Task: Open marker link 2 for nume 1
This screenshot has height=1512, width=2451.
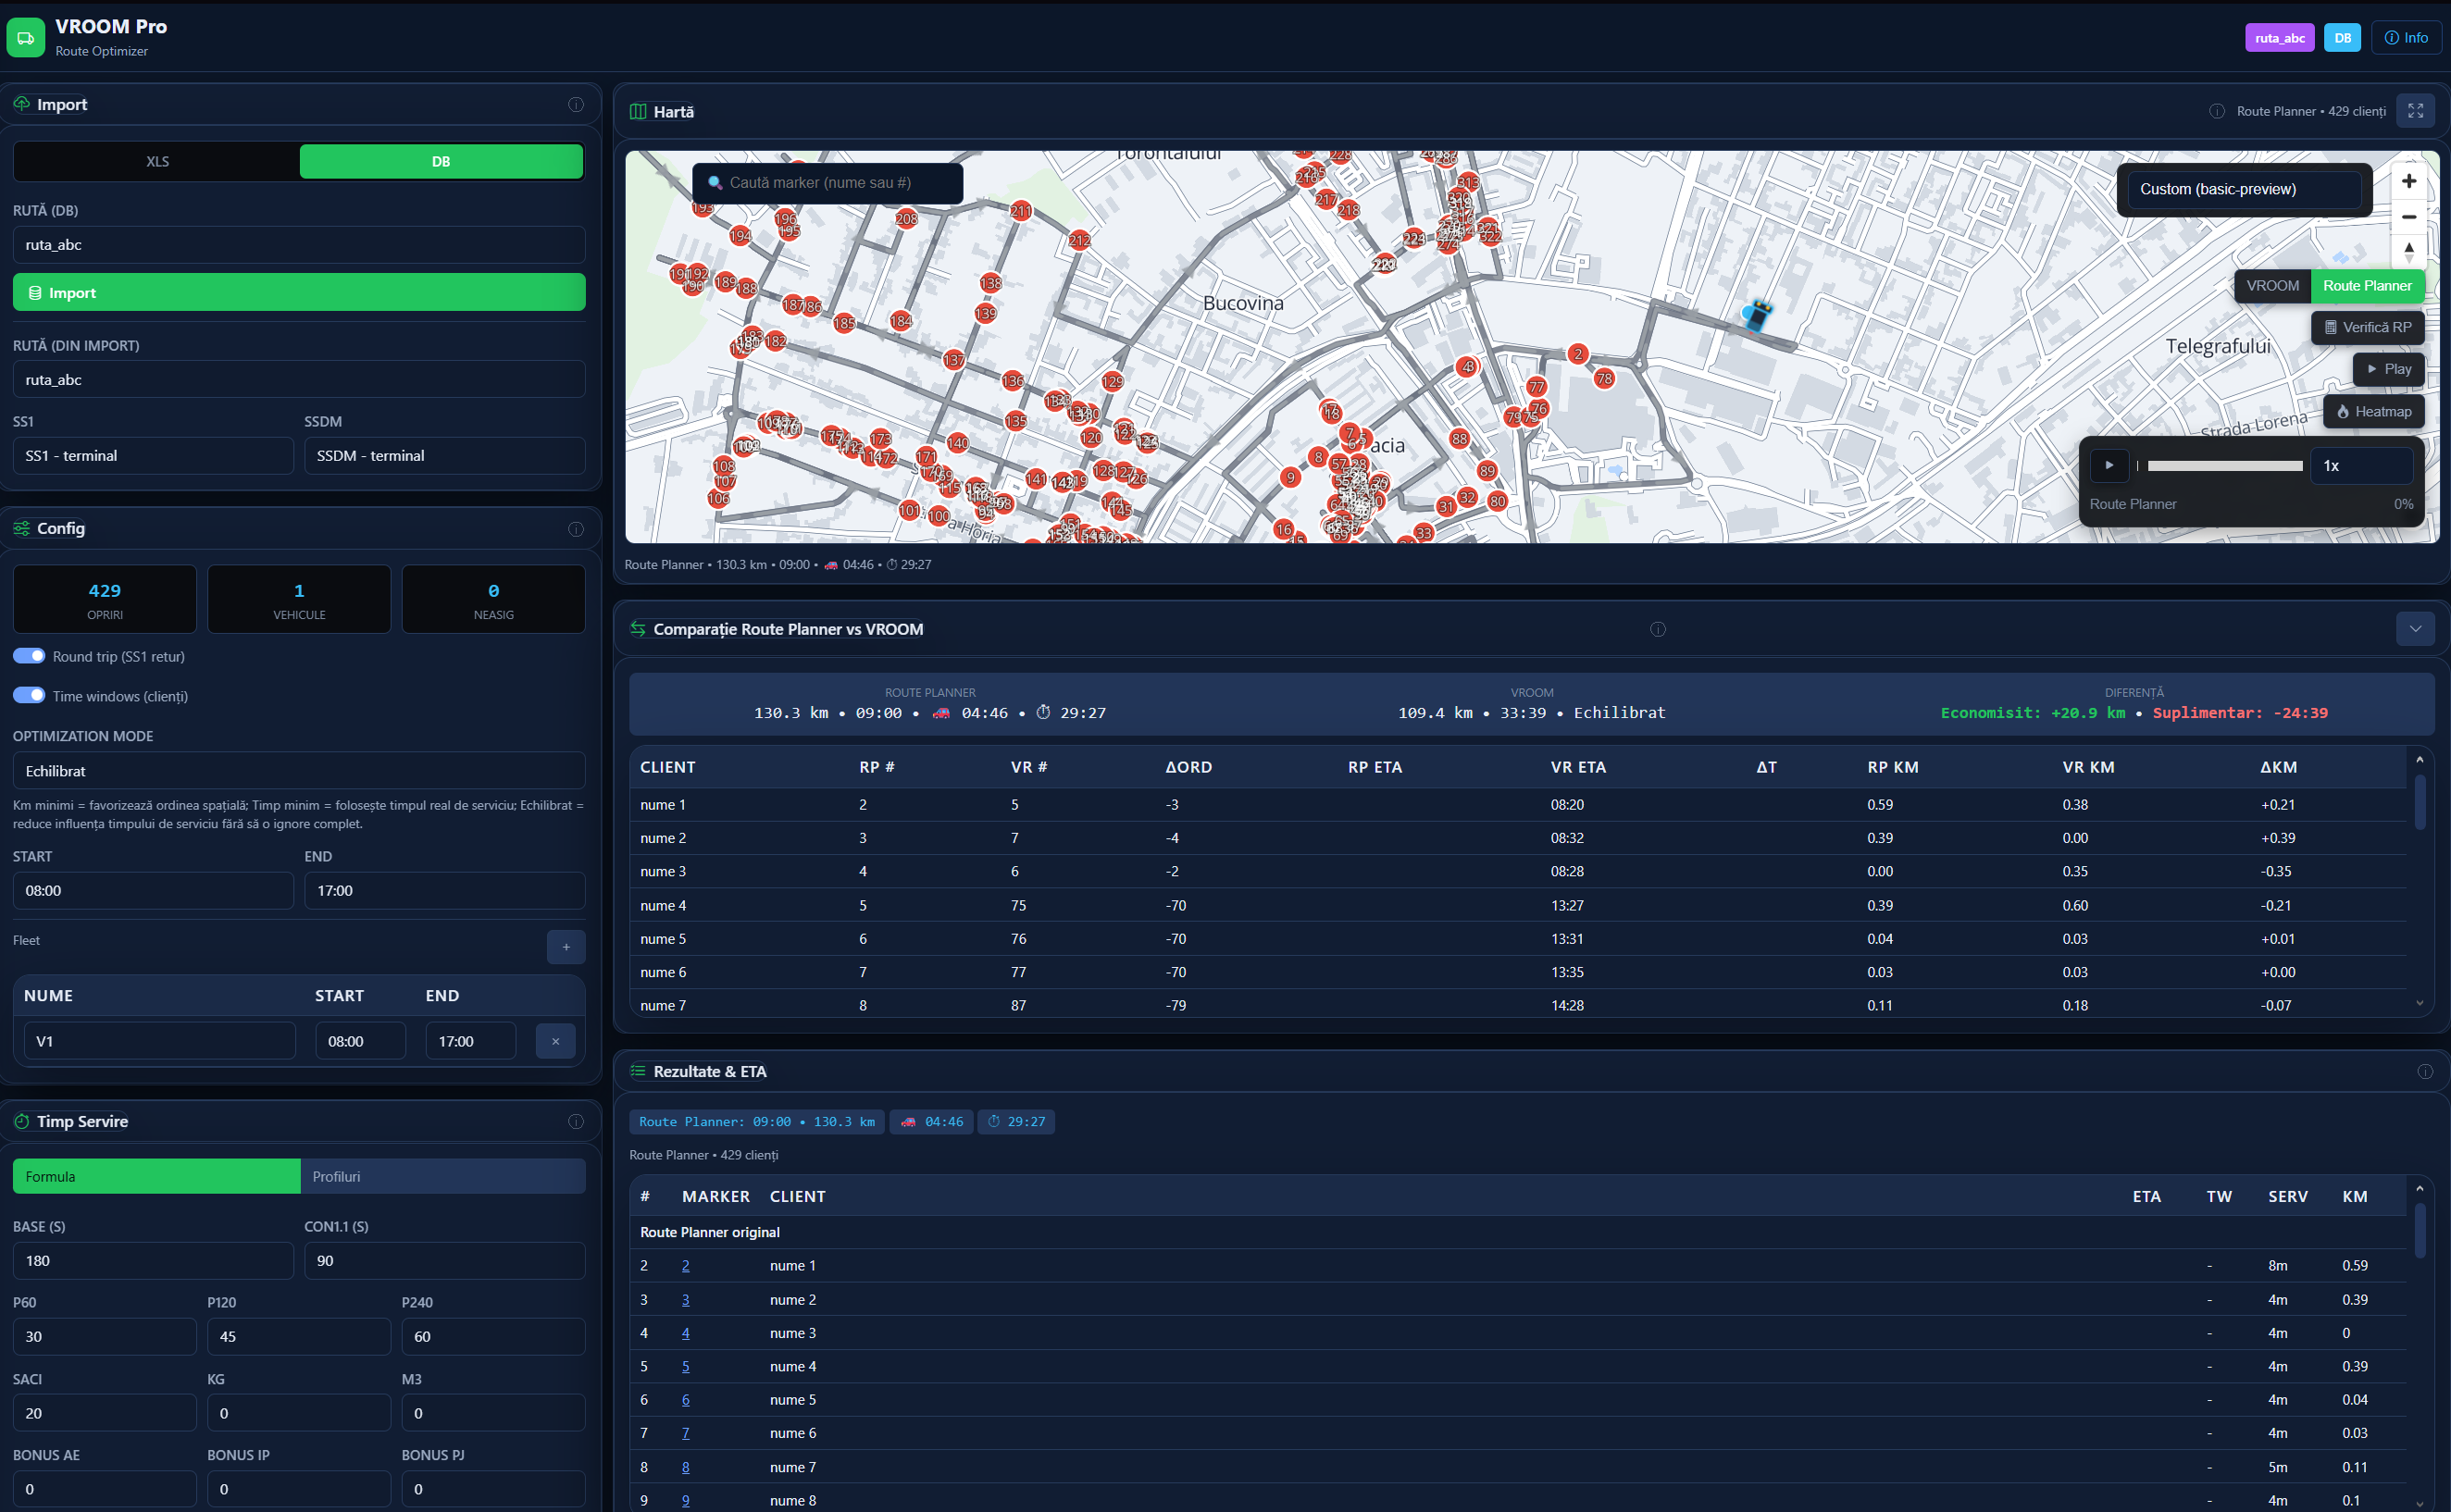Action: 685,1266
